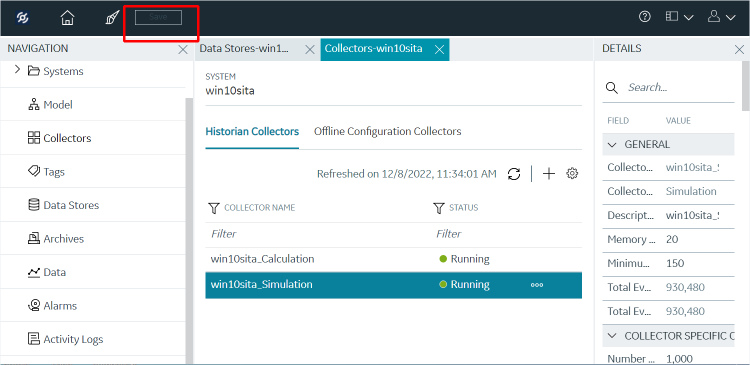Collapse the General section
The height and width of the screenshot is (365, 750).
[612, 144]
